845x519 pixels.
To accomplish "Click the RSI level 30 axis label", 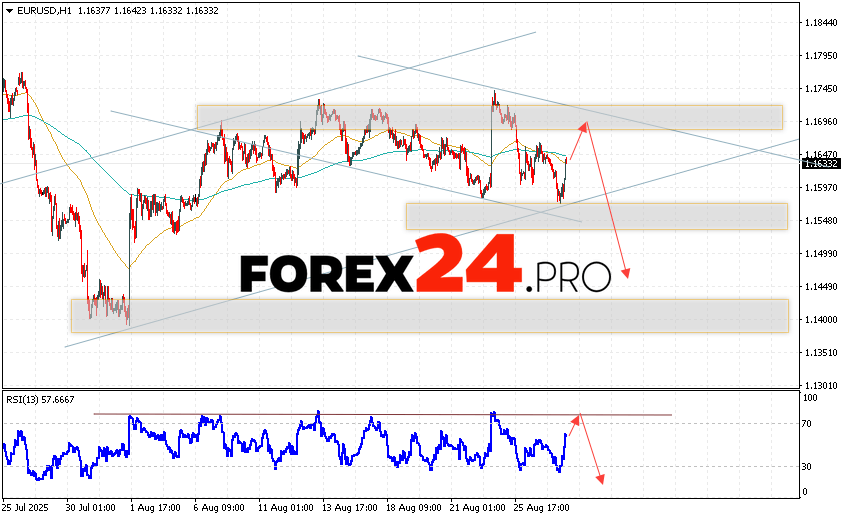I will point(807,466).
